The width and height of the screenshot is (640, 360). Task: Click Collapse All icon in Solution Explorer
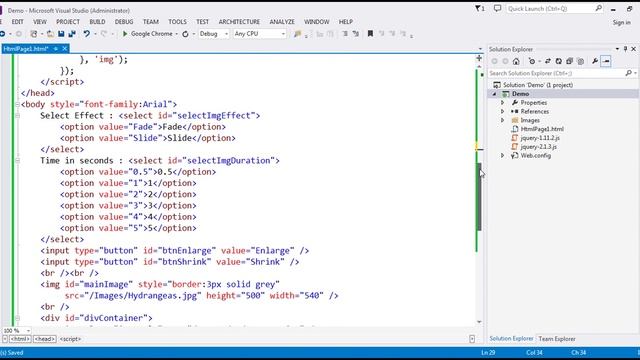(569, 61)
